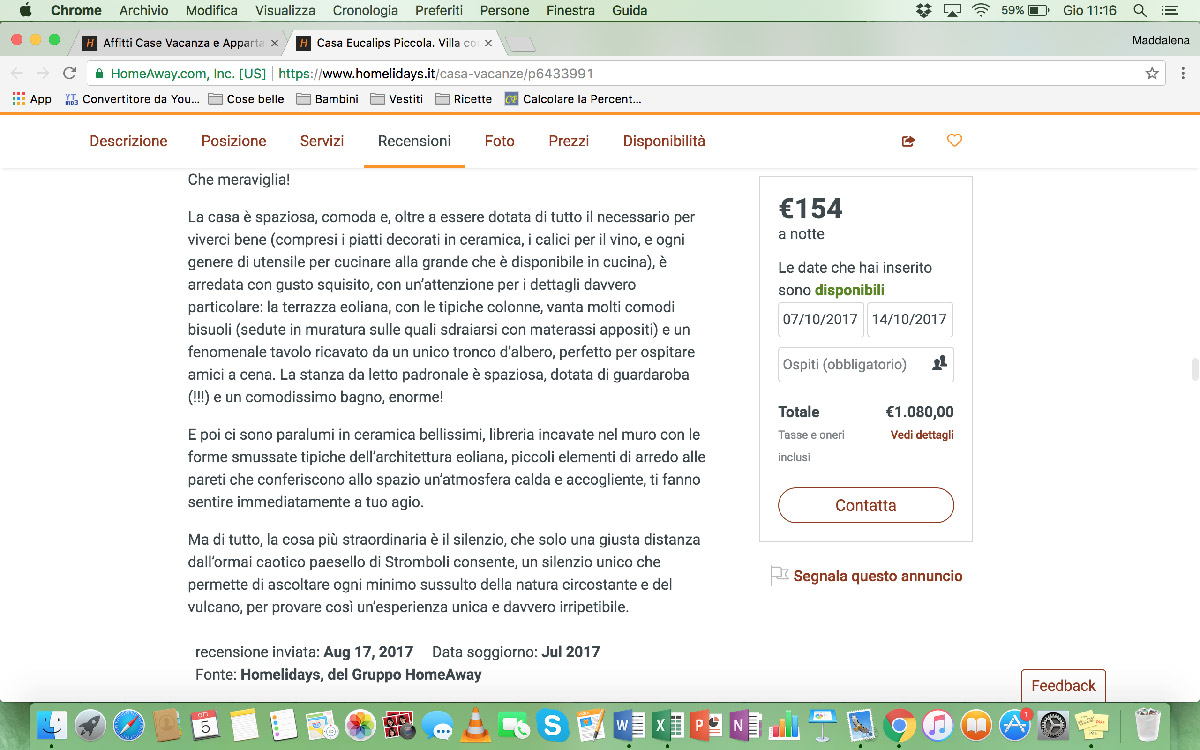Screen dimensions: 1200x750
Task: Open Microsoft Excel from the Dock
Action: (x=667, y=724)
